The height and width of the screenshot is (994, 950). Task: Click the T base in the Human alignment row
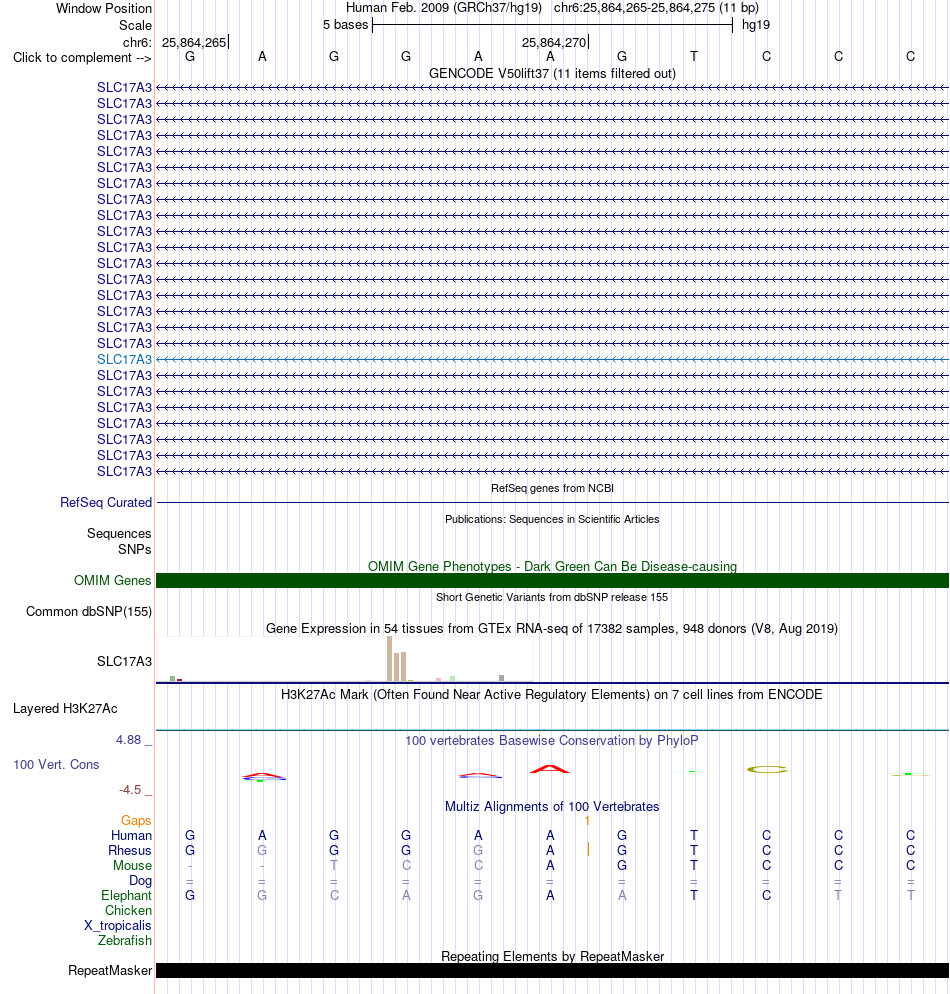pyautogui.click(x=694, y=836)
